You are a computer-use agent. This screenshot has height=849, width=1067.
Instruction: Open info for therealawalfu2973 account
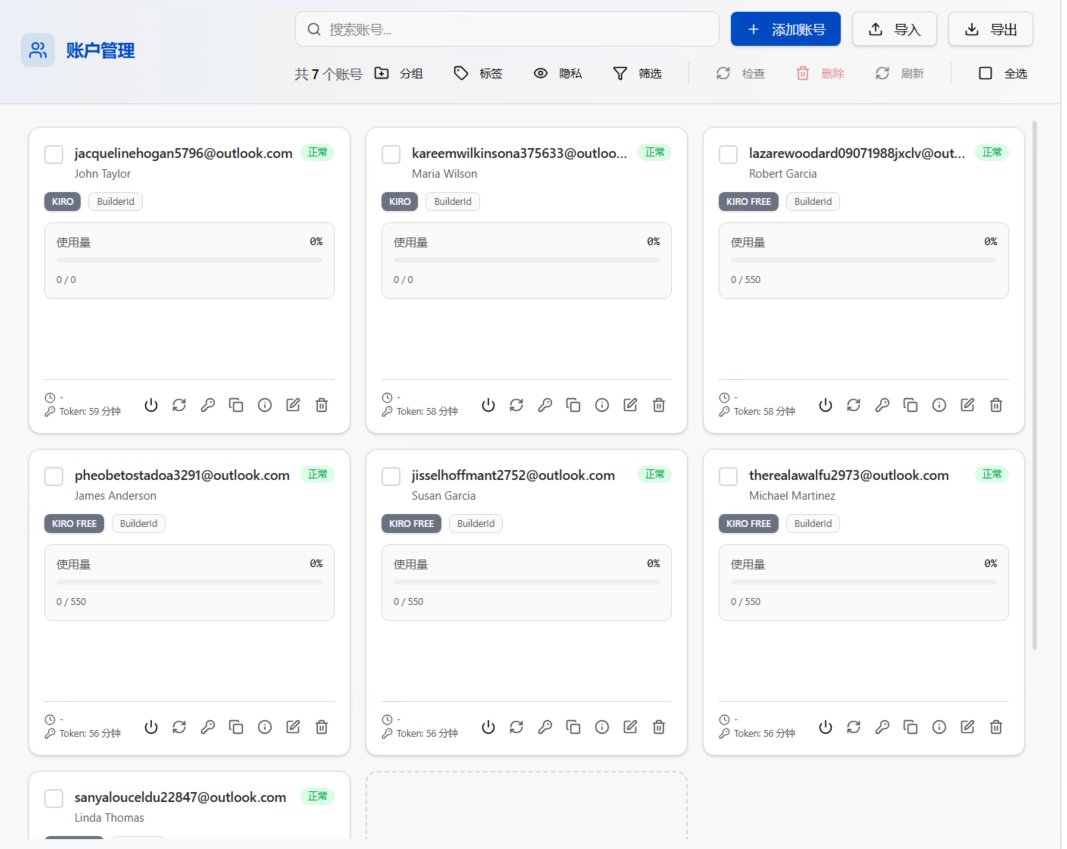(939, 727)
